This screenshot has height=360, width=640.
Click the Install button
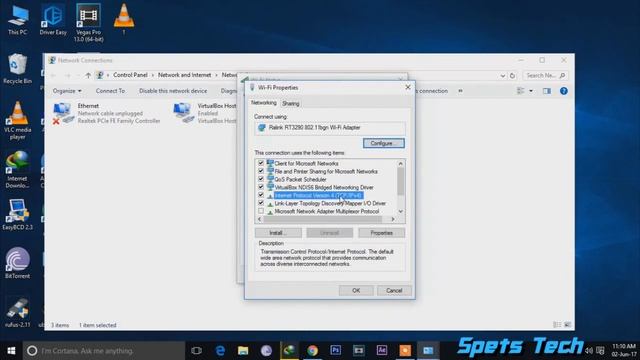pyautogui.click(x=278, y=233)
